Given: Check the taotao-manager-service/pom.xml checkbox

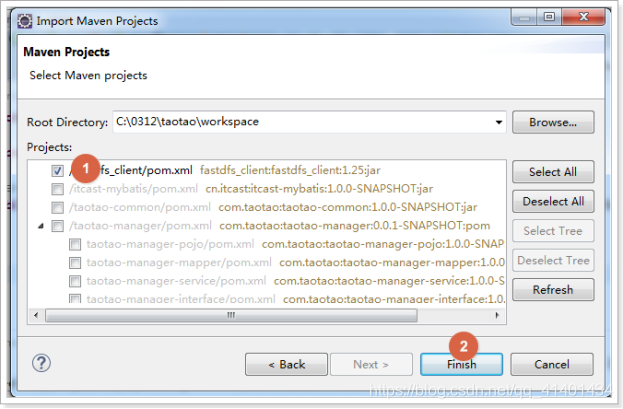Looking at the screenshot, I should (75, 281).
